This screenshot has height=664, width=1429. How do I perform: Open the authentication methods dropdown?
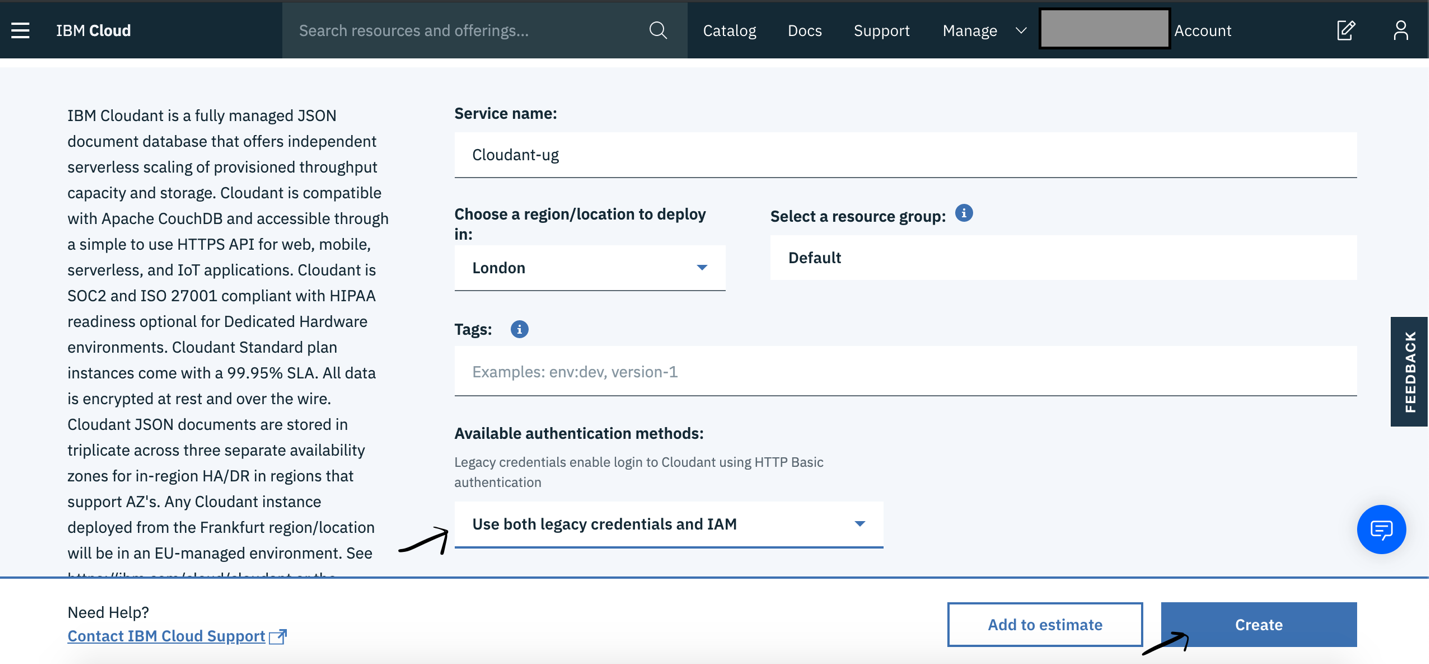tap(668, 524)
